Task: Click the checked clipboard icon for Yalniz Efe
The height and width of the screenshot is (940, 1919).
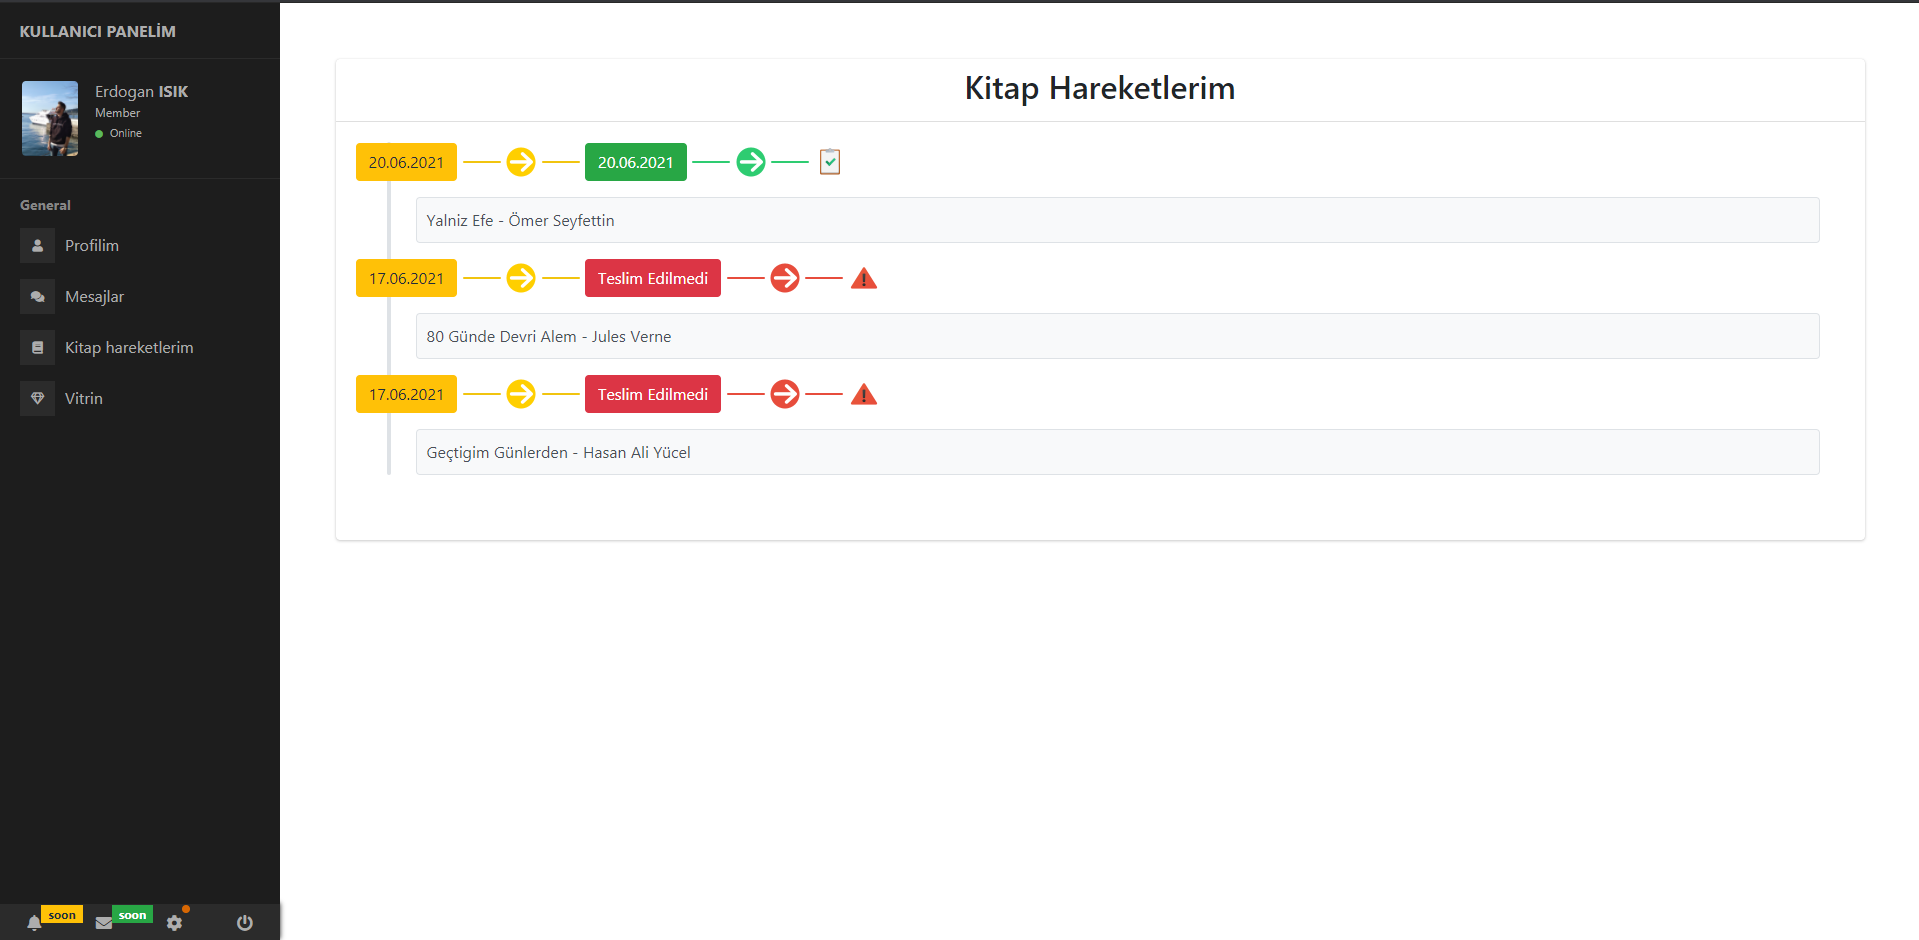Action: point(829,161)
